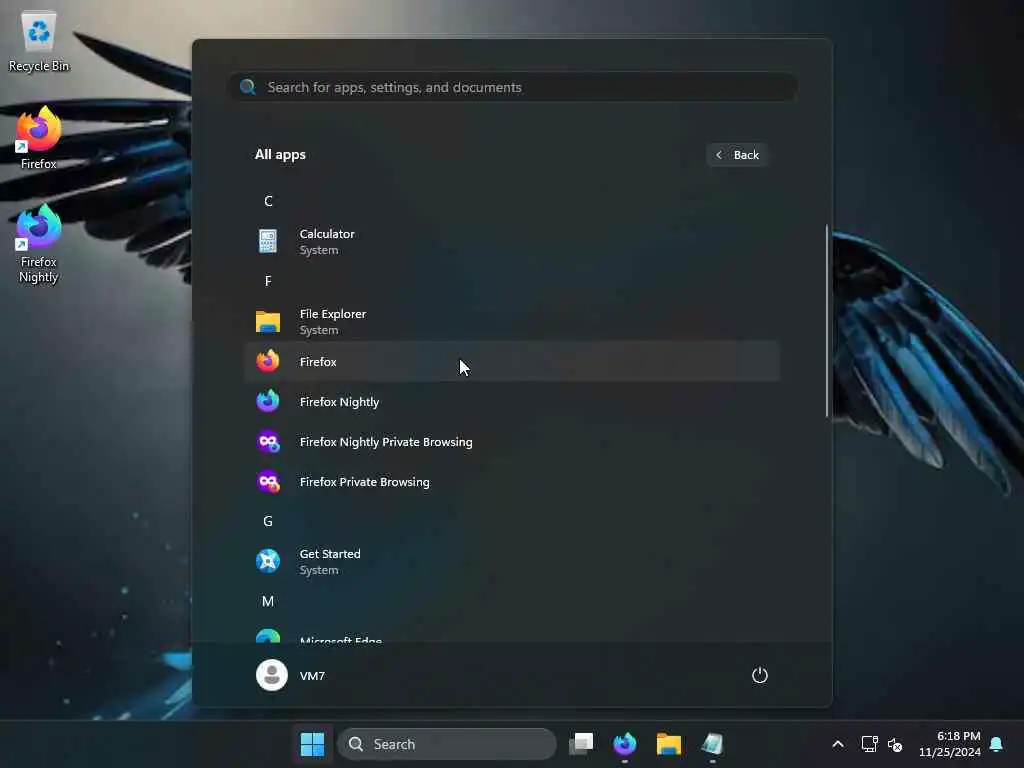Click the "All apps" heading
Screen dimensions: 1024x768
point(280,155)
